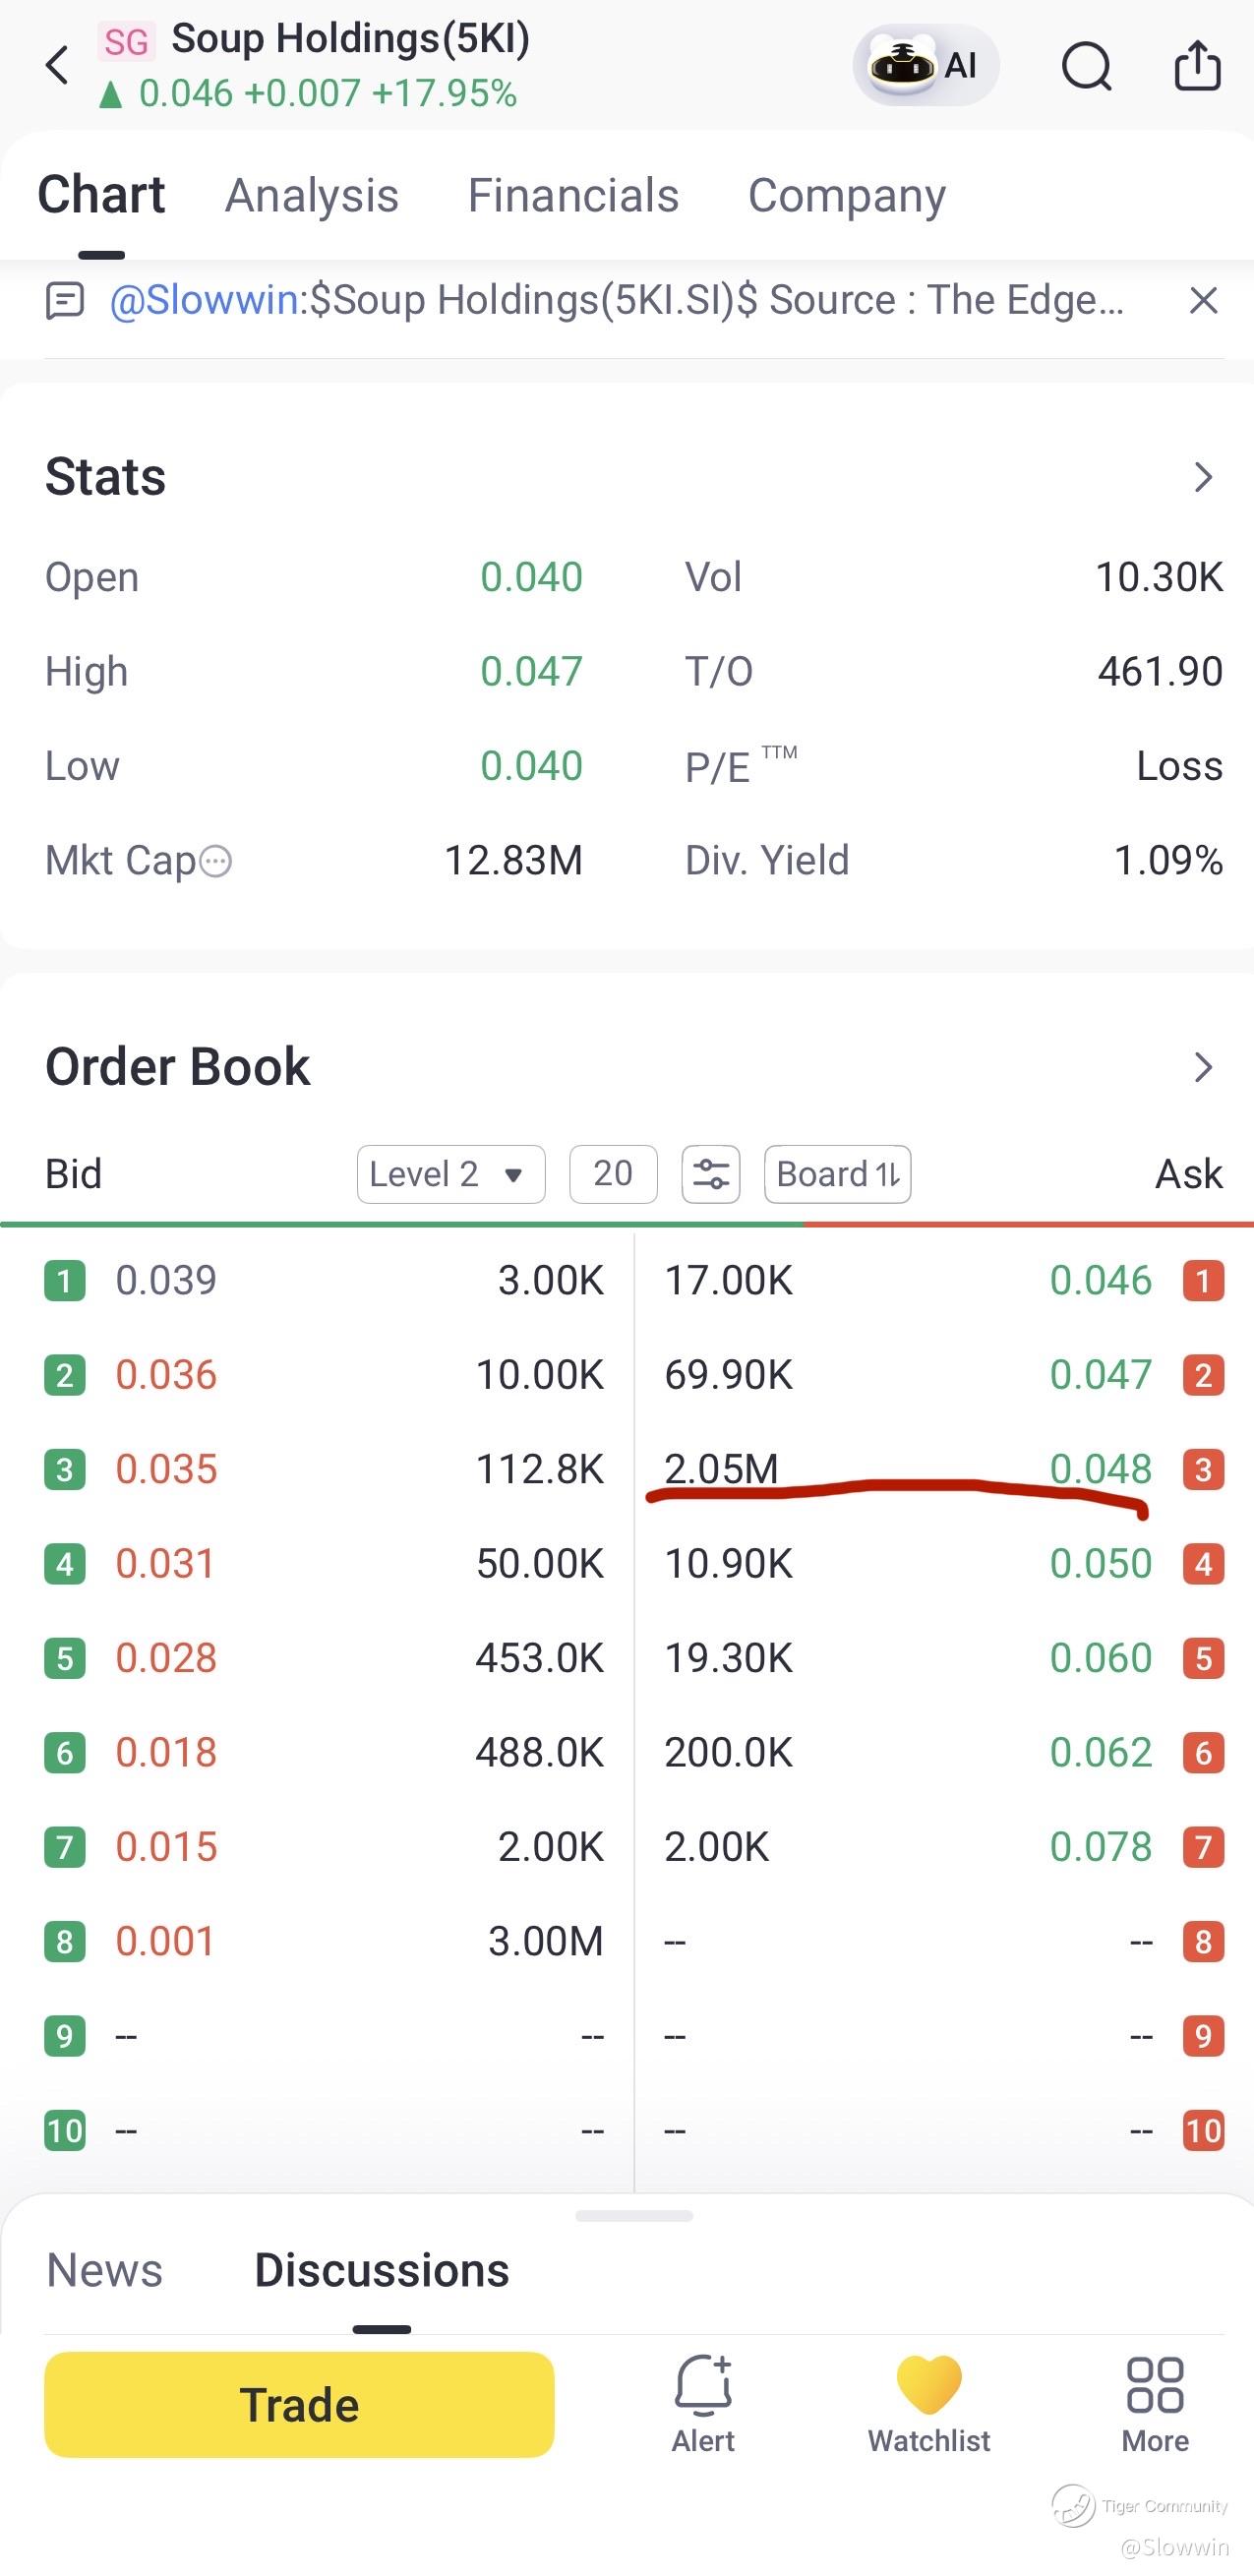Screen dimensions: 1254x2576
Task: Open the AI assistant icon
Action: (x=925, y=65)
